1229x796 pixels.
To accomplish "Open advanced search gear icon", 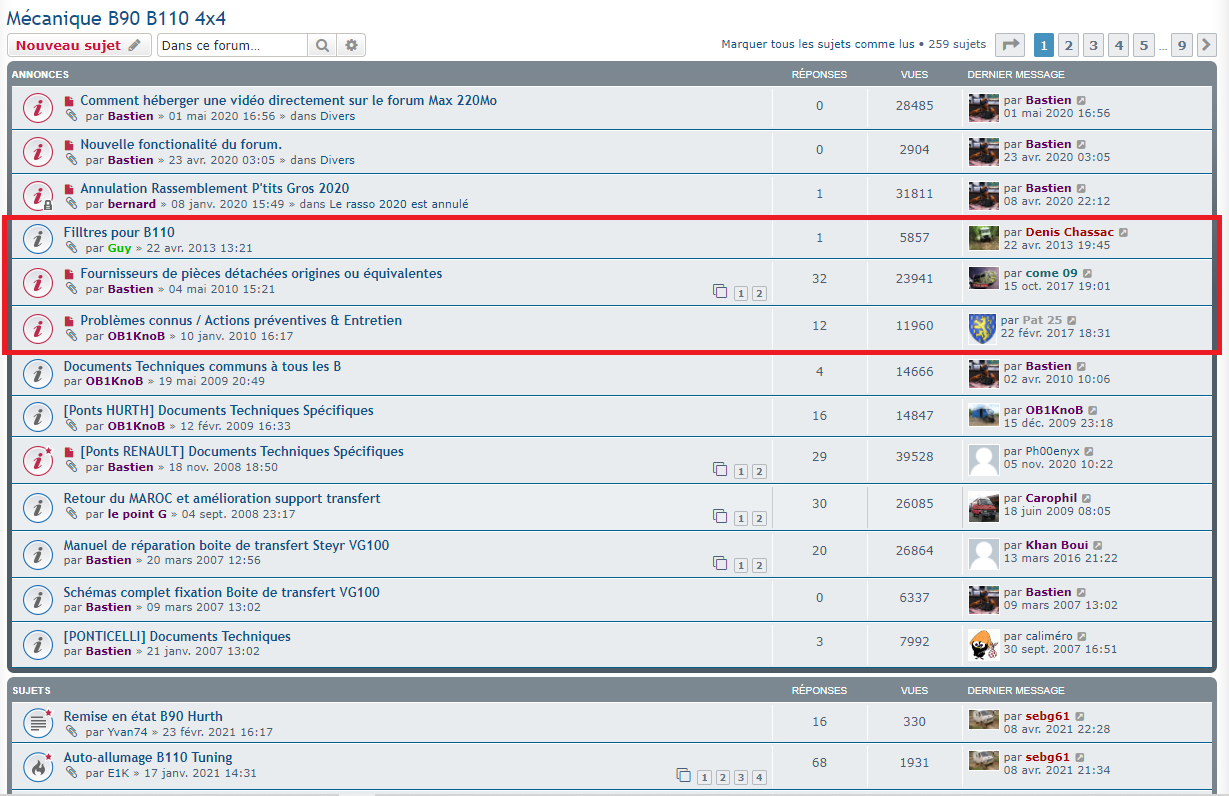I will [x=351, y=45].
